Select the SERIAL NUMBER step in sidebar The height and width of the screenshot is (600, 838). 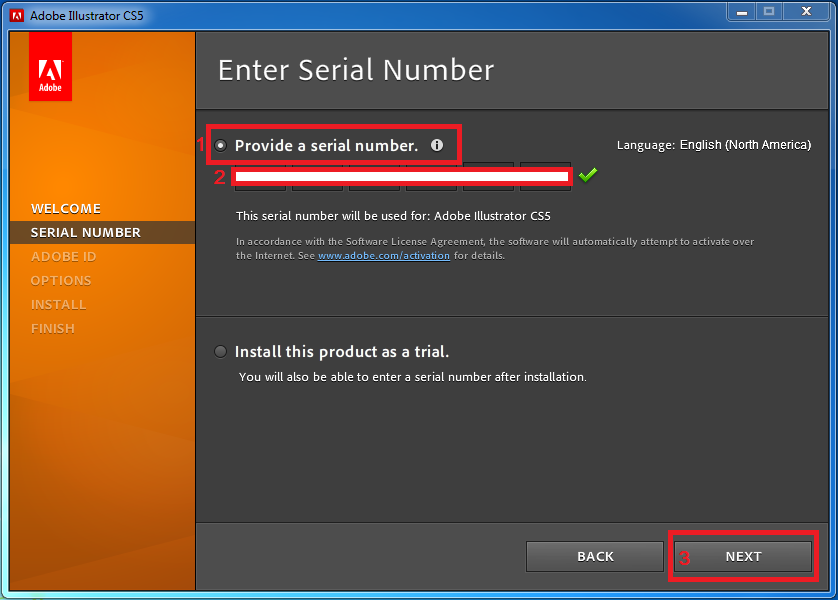pyautogui.click(x=102, y=232)
